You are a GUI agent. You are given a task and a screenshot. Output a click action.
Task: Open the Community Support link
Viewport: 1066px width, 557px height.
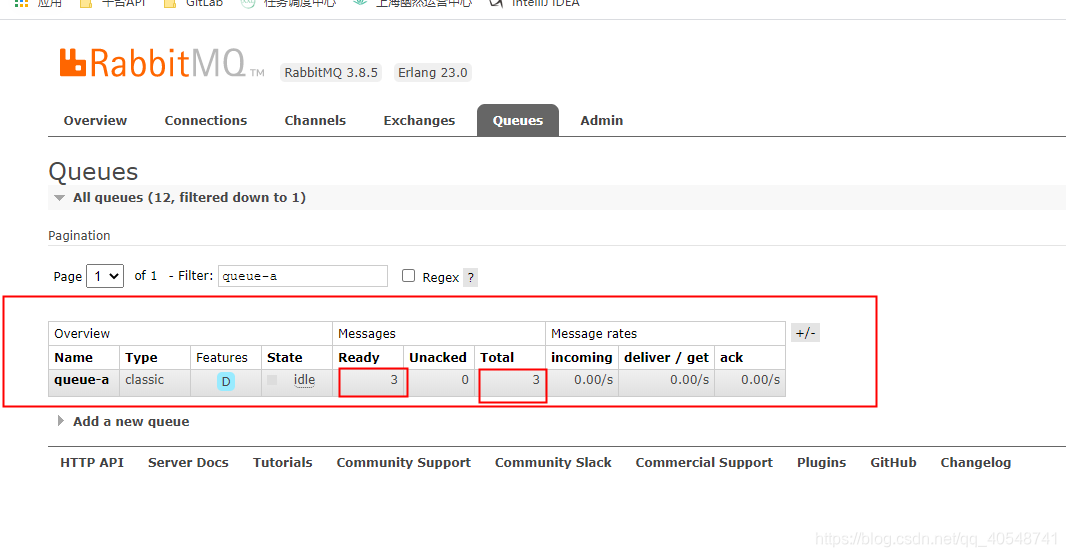coord(404,462)
